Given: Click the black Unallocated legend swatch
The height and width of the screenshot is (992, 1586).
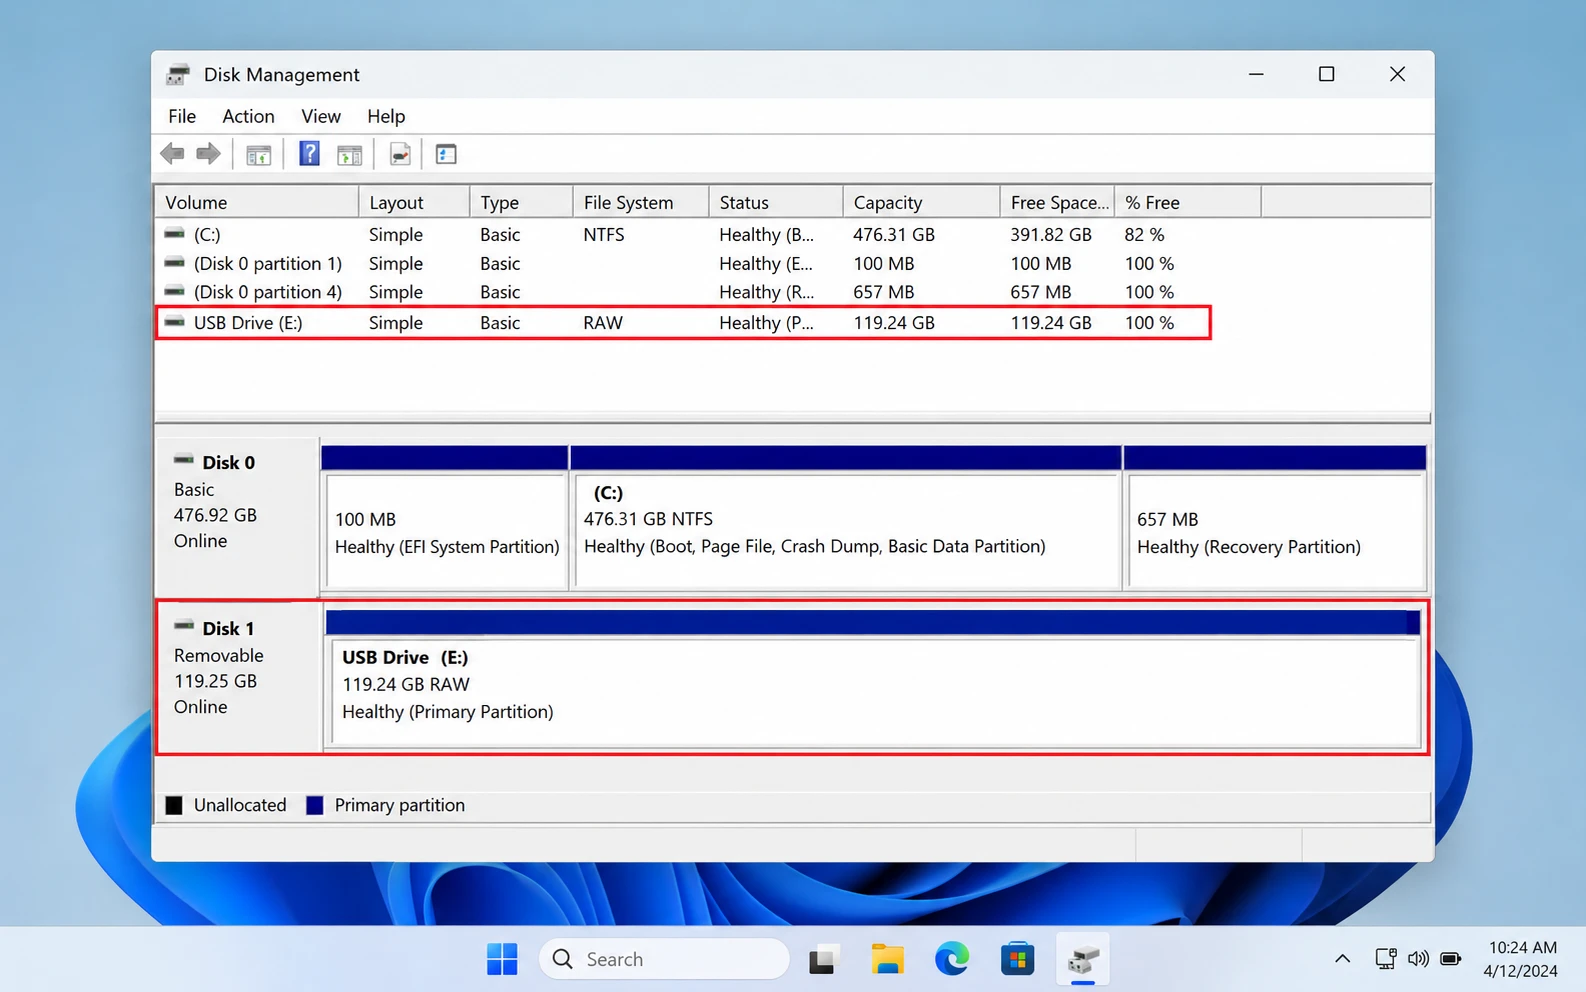Looking at the screenshot, I should [x=174, y=805].
